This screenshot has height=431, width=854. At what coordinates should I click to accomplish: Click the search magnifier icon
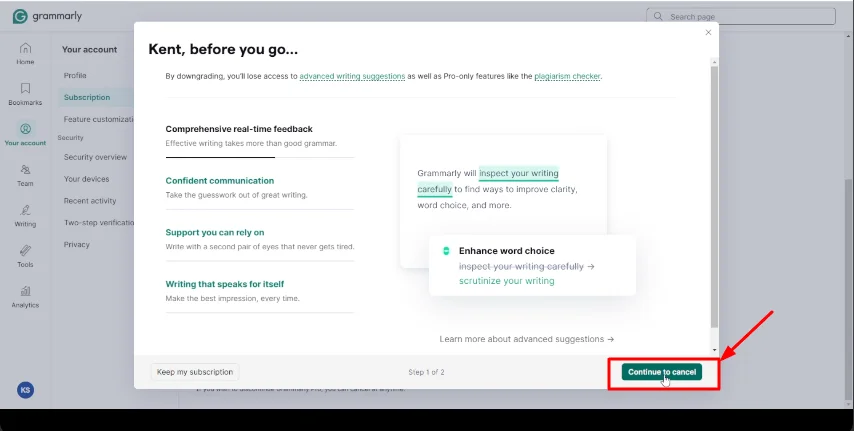coord(658,16)
